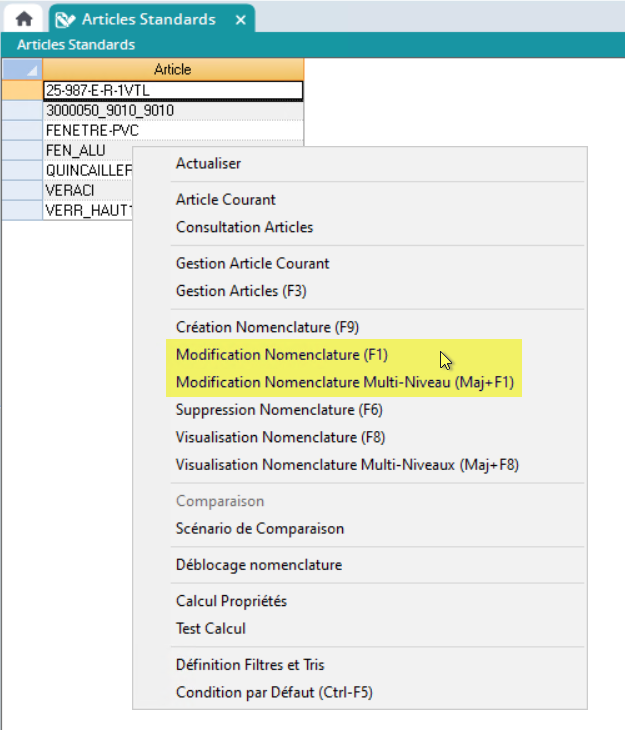Select Modification Nomenclature (F1)

coord(281,355)
